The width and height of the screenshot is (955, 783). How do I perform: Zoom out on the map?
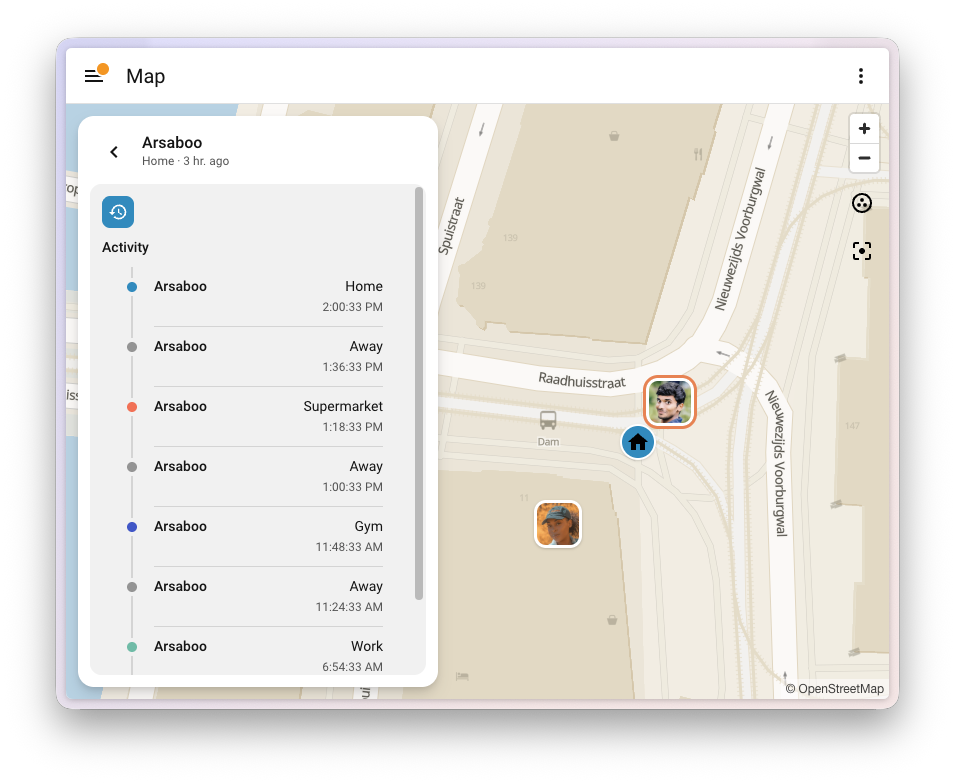864,158
